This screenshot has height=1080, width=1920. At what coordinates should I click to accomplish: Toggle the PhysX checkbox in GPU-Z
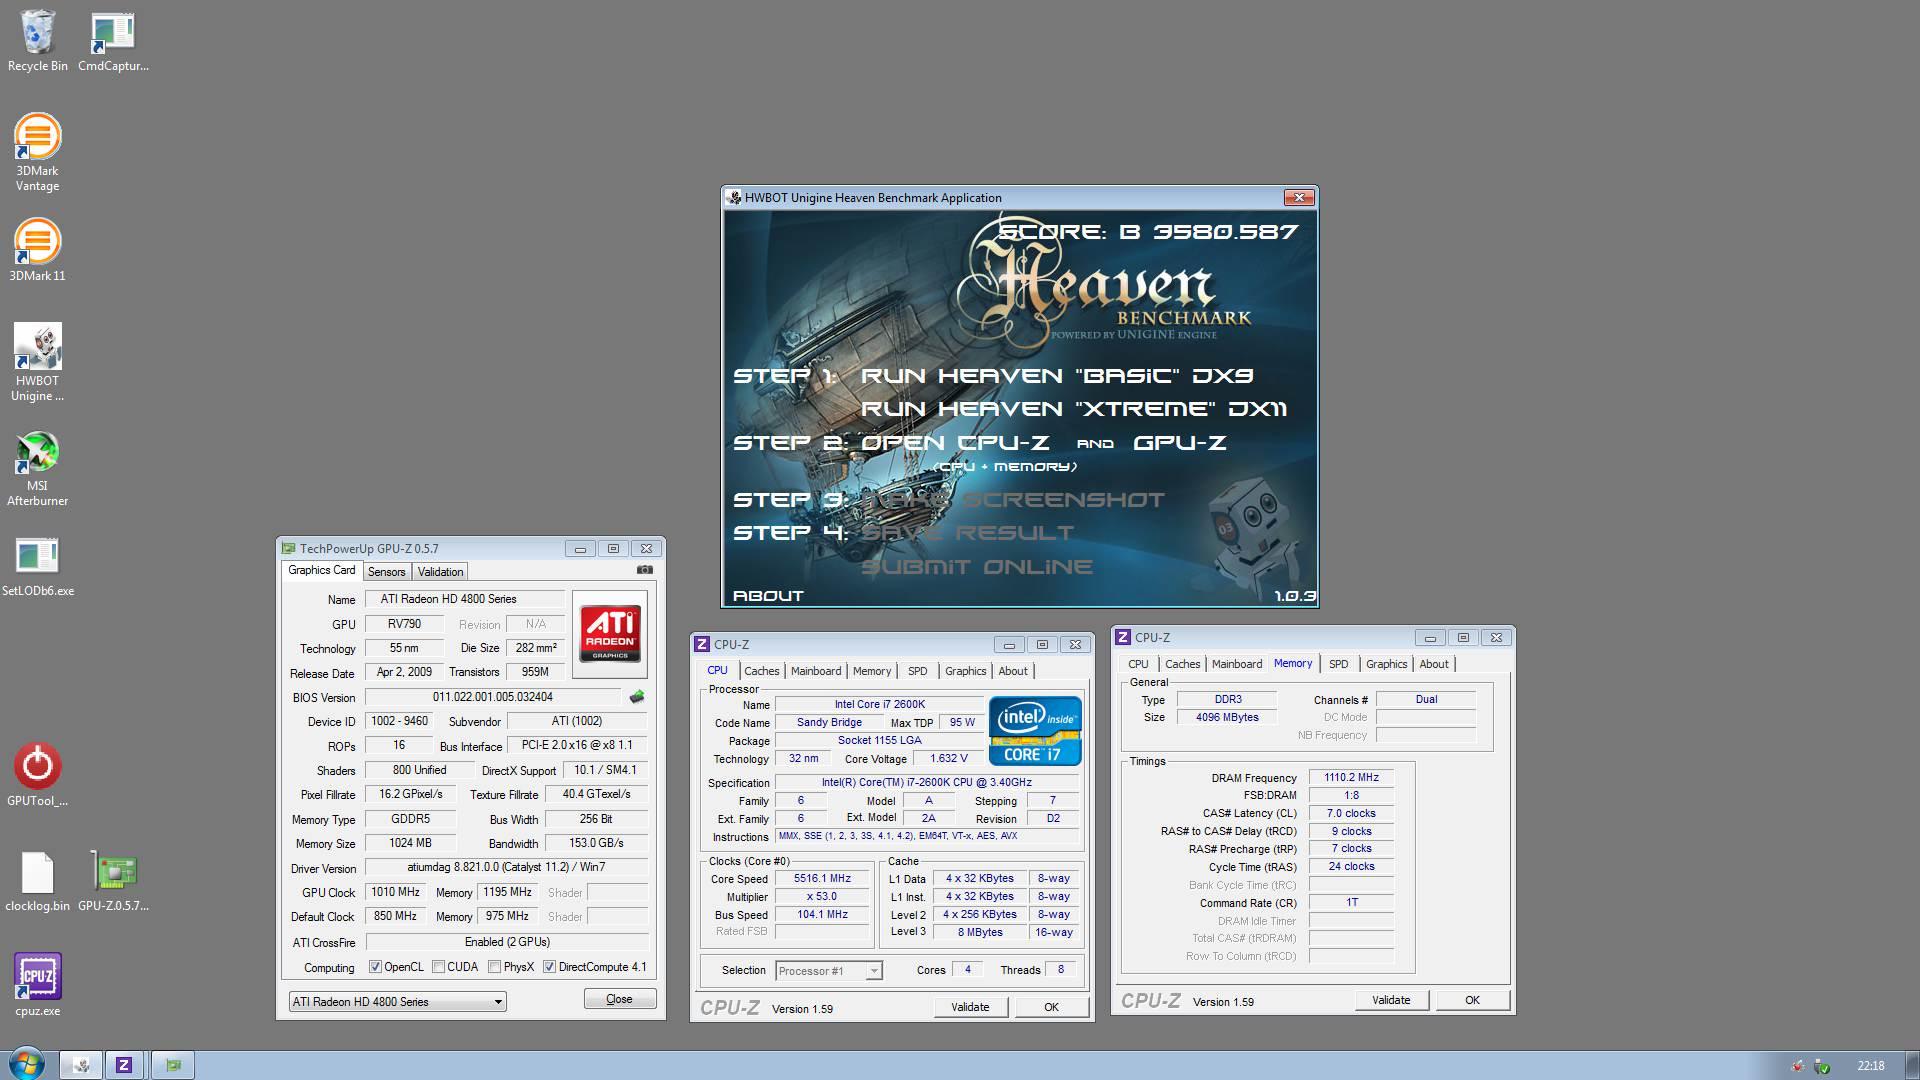pyautogui.click(x=494, y=967)
